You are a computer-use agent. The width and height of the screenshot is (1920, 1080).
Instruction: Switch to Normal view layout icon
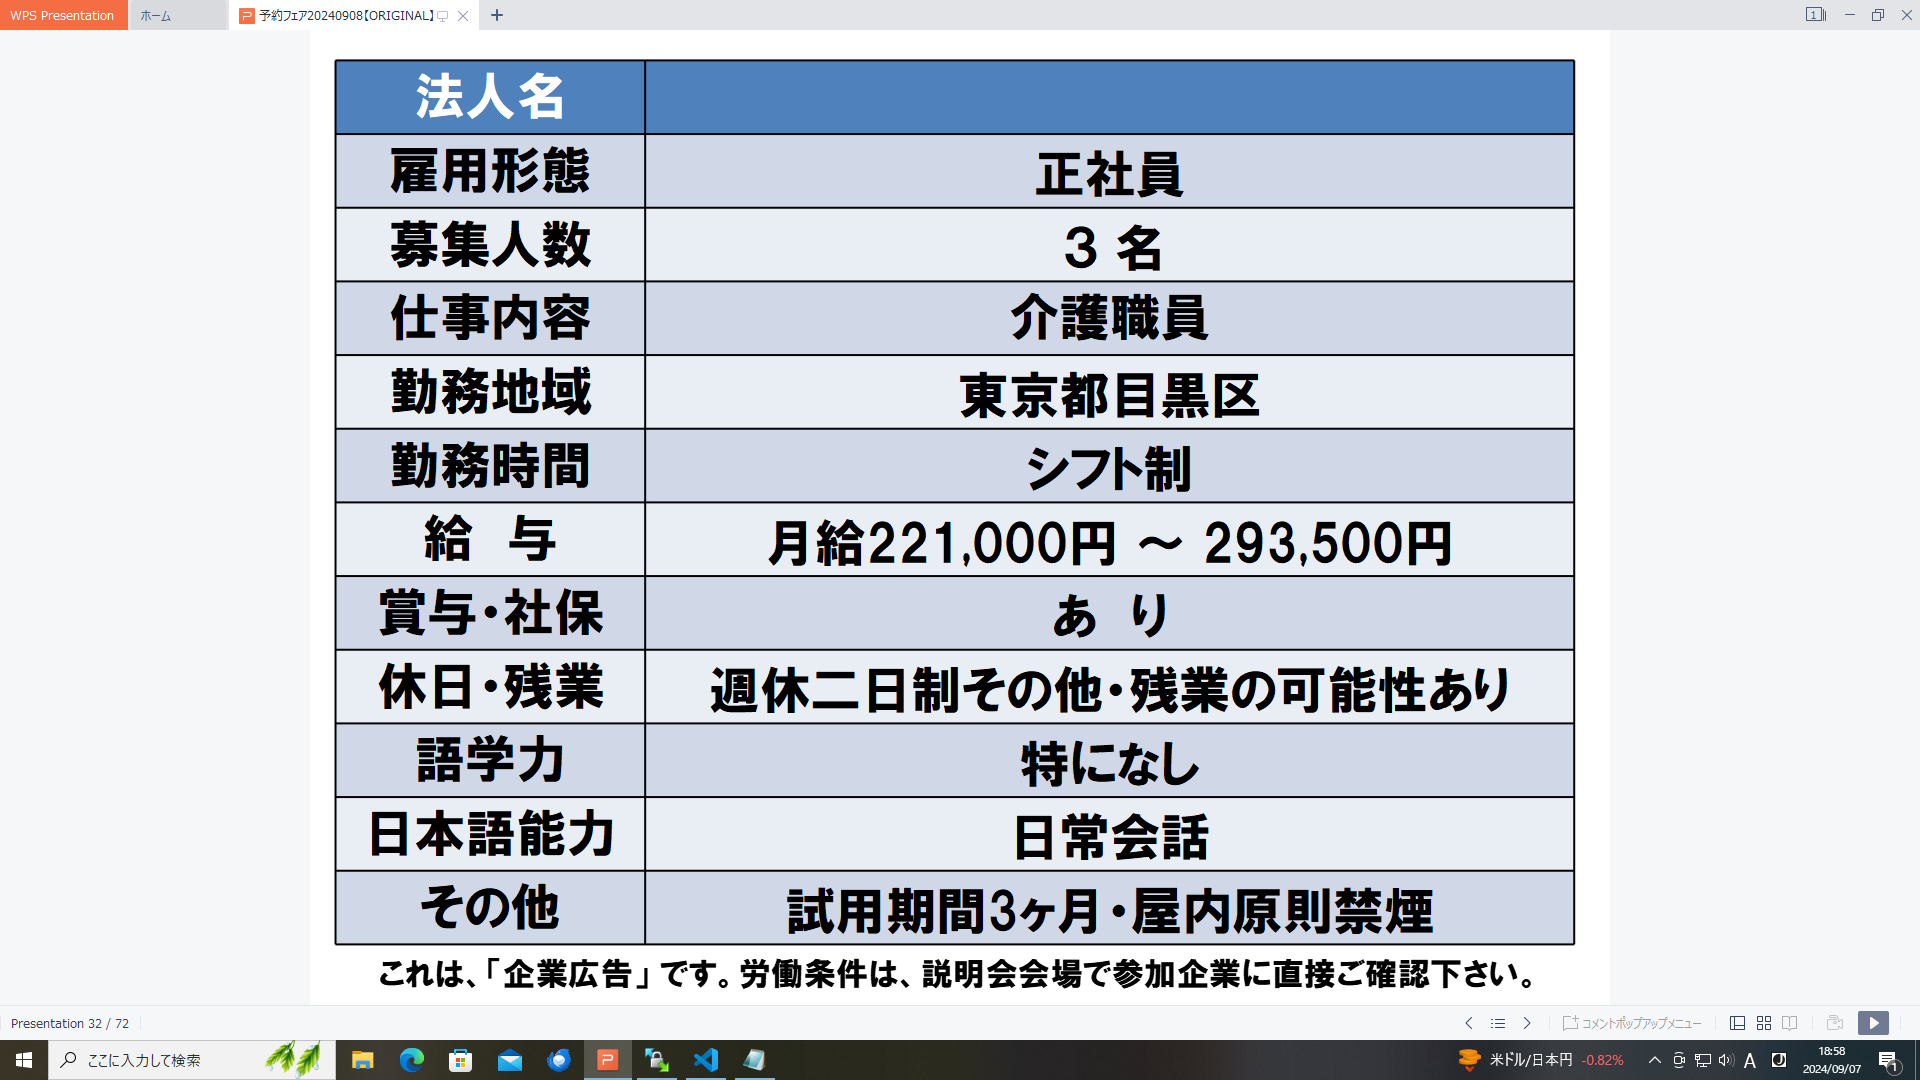(x=1737, y=1023)
